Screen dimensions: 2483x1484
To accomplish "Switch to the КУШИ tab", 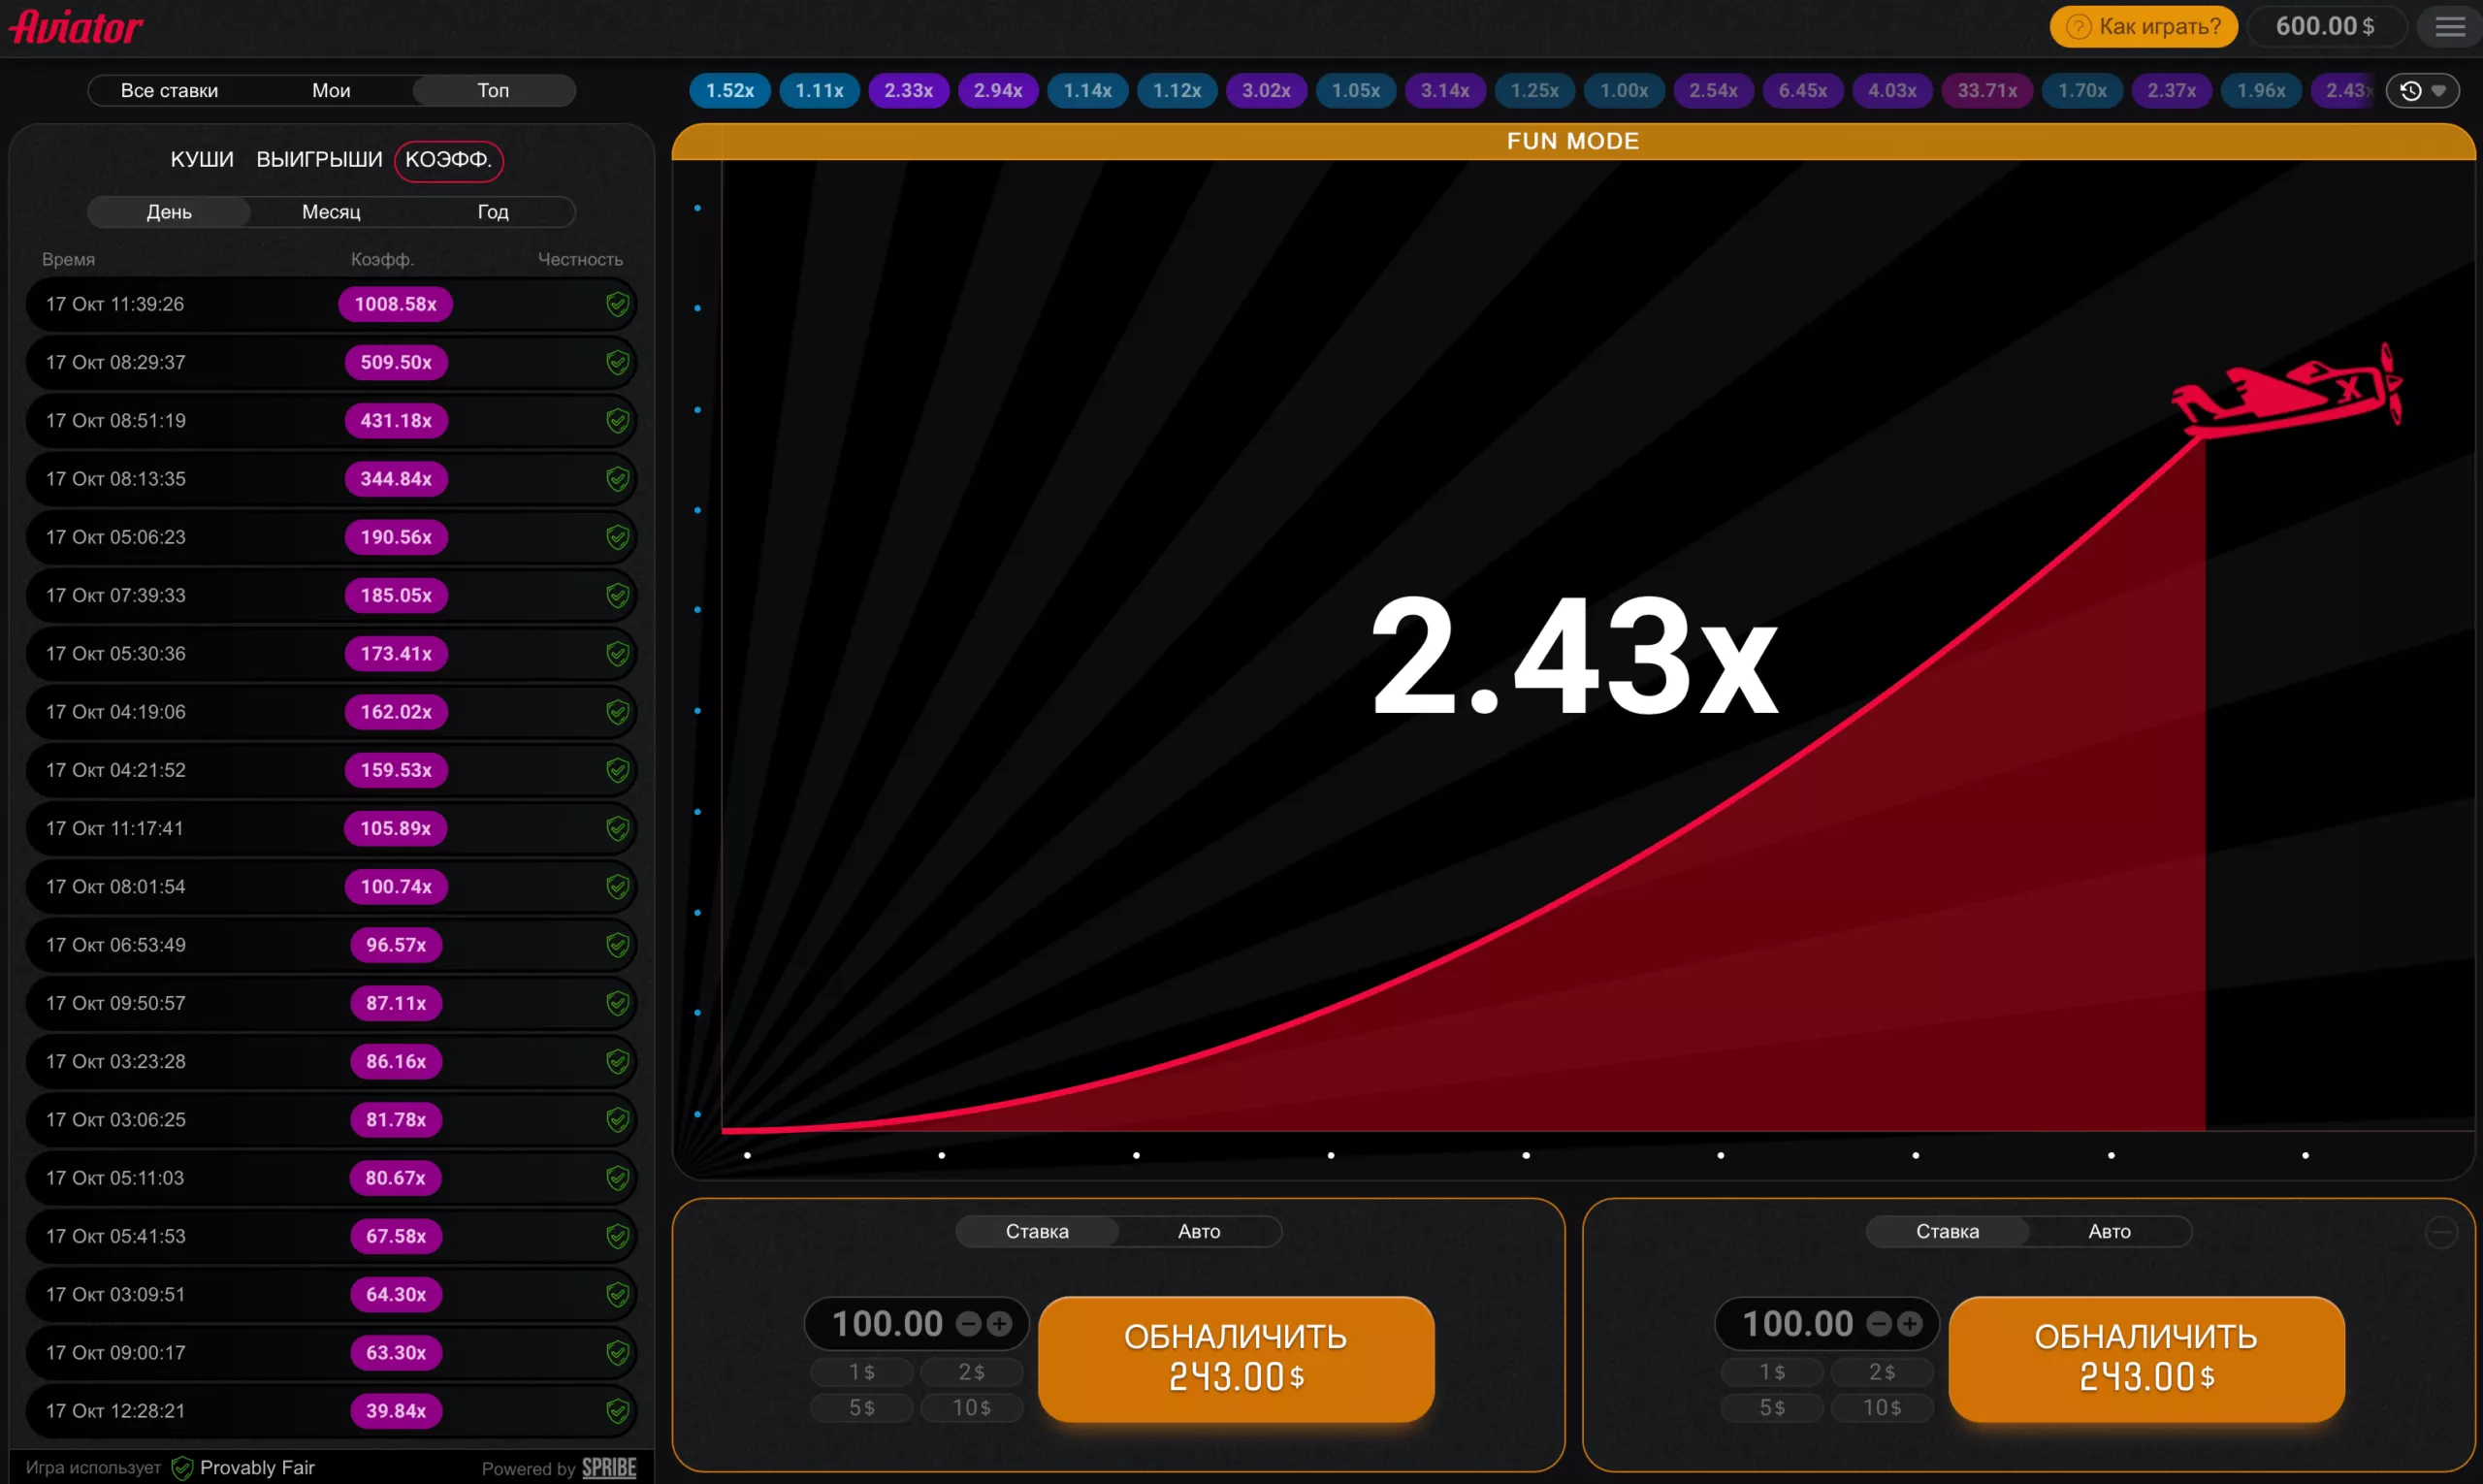I will 202,160.
